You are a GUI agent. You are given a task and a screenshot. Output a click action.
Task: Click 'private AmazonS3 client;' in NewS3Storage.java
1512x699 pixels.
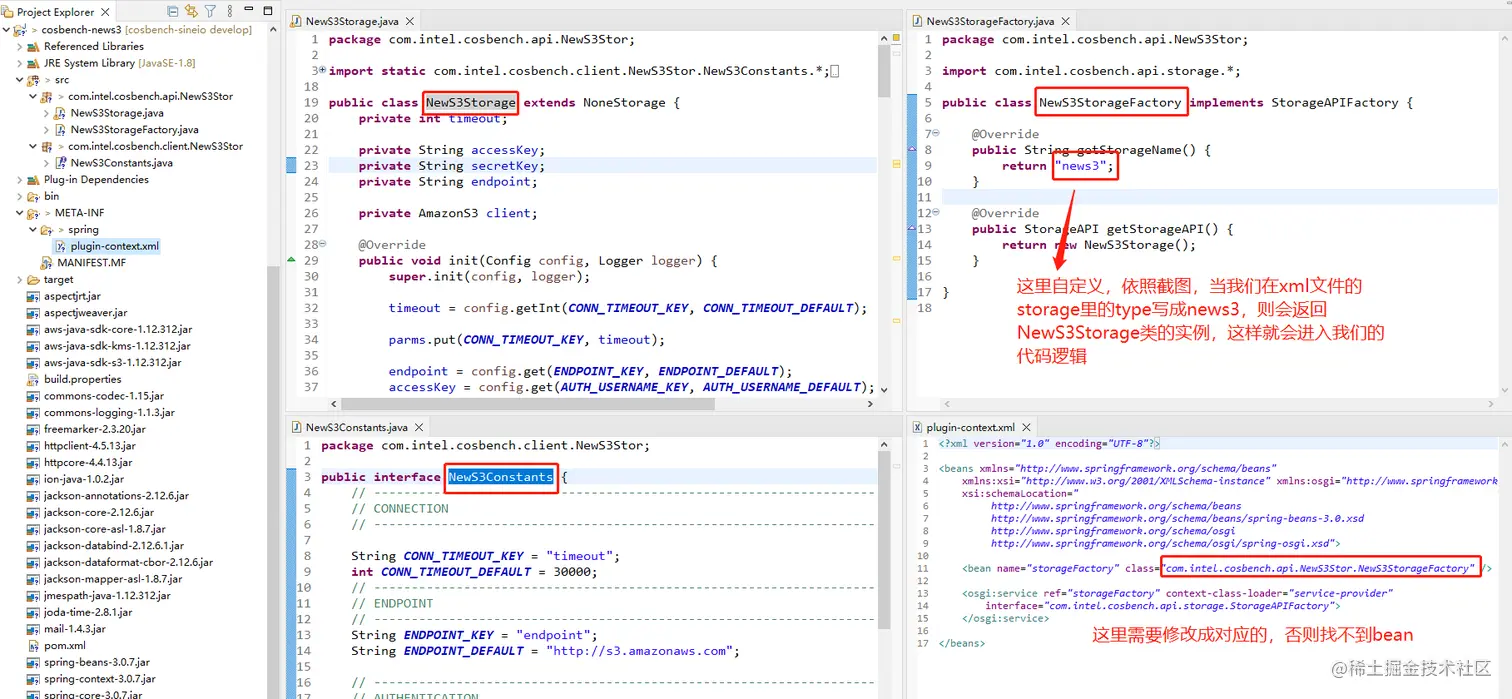point(448,213)
